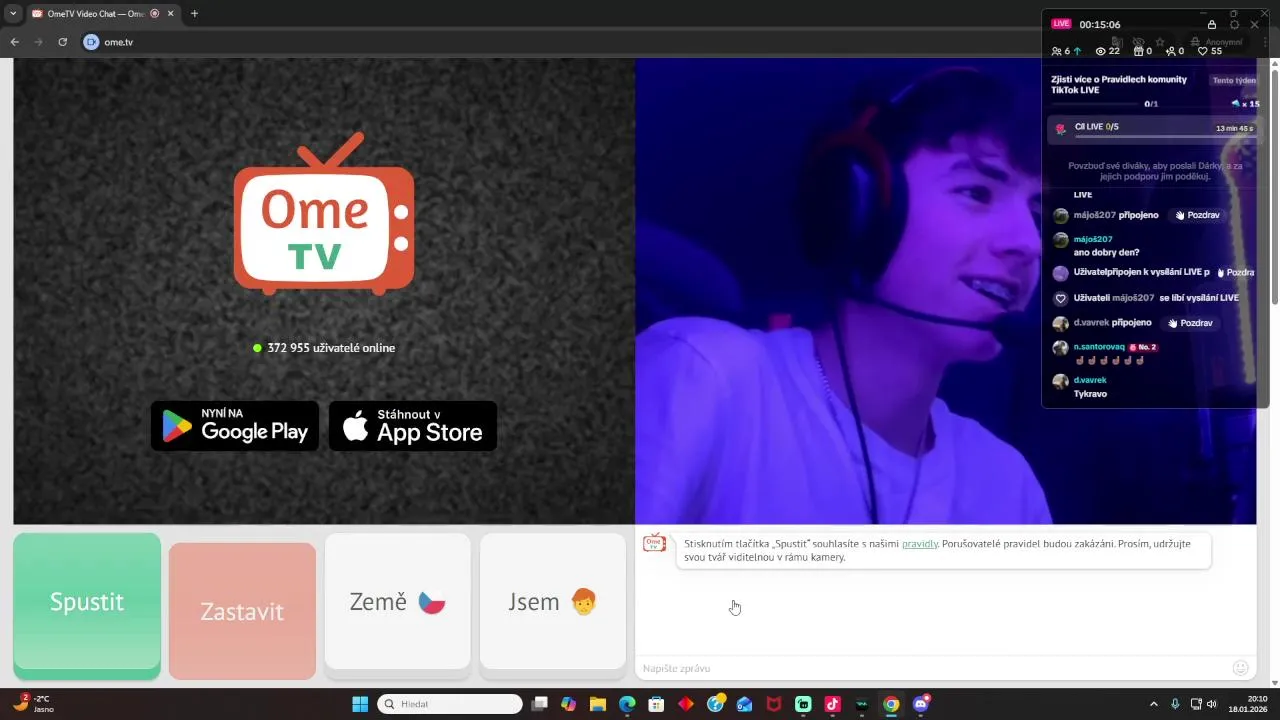Open the volume tray control
The width and height of the screenshot is (1280, 720).
(x=1211, y=704)
